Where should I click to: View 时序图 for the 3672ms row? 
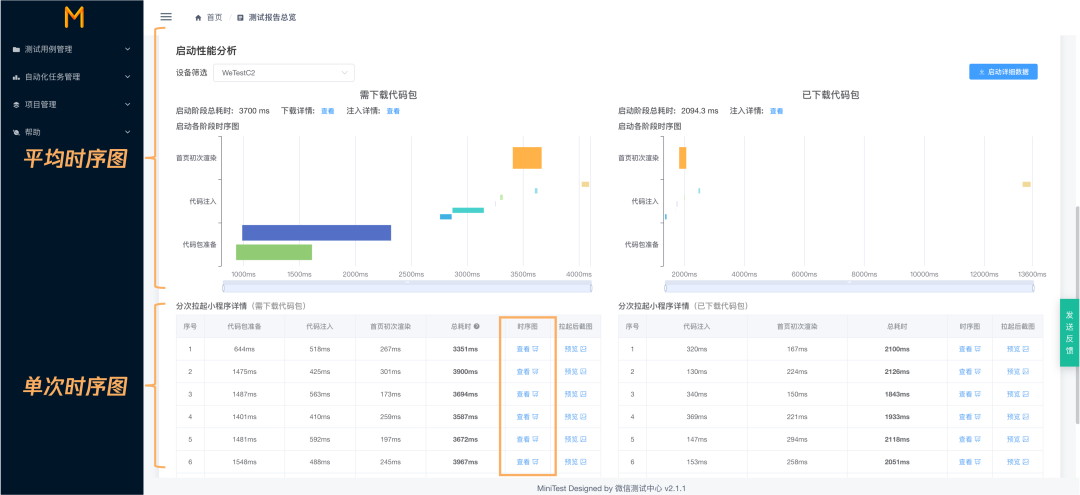(527, 439)
